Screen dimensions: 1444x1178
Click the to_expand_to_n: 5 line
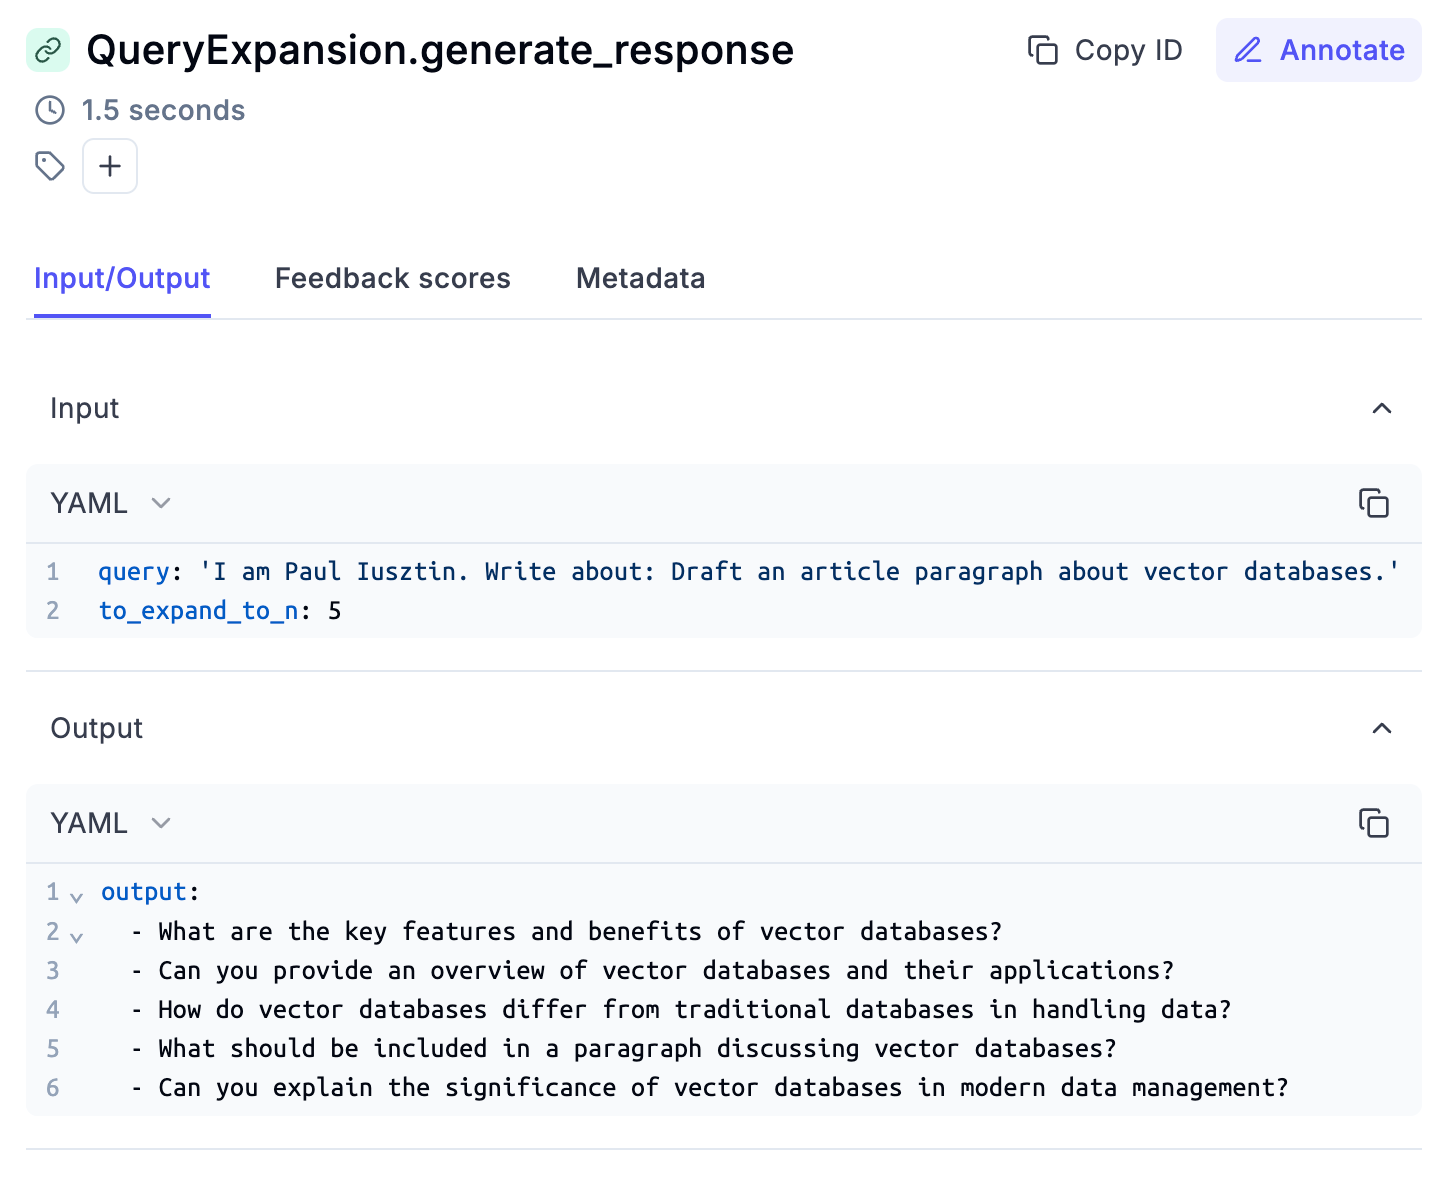(x=220, y=611)
